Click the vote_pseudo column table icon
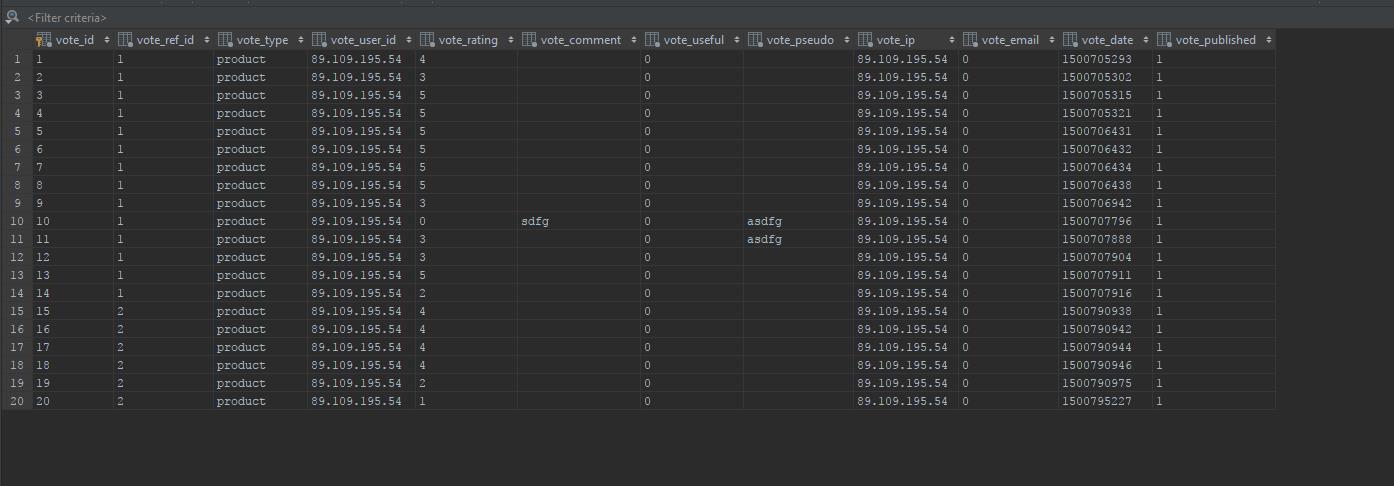 click(755, 40)
